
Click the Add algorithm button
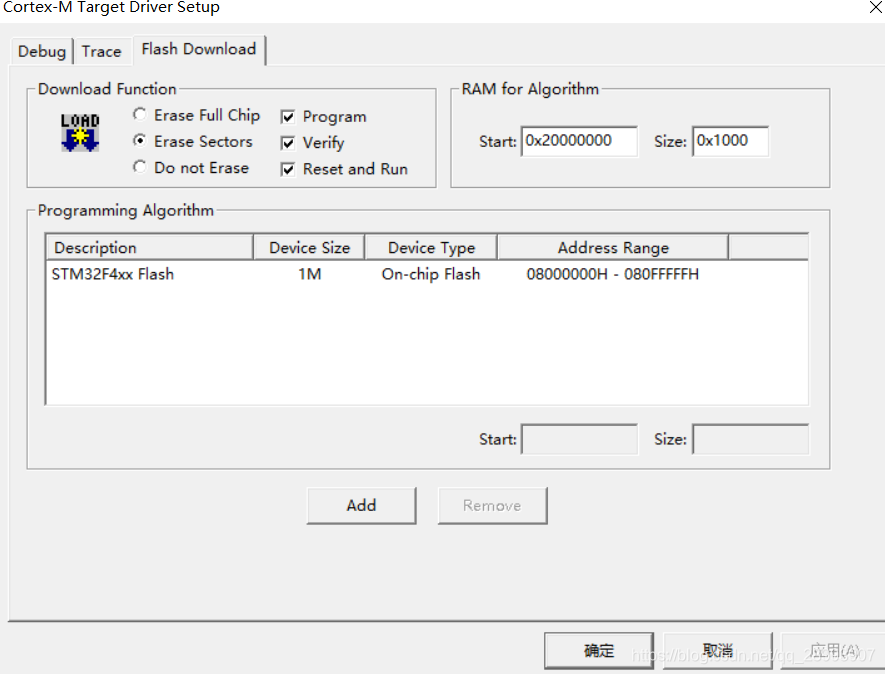coord(361,505)
